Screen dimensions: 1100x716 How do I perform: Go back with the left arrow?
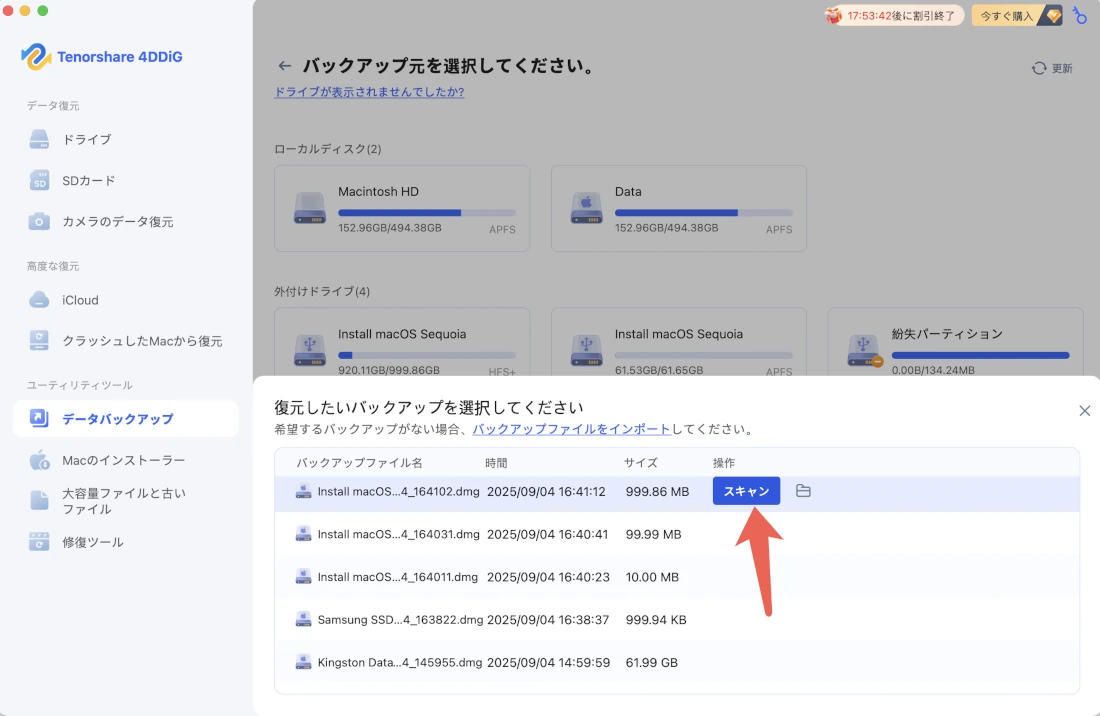click(284, 66)
